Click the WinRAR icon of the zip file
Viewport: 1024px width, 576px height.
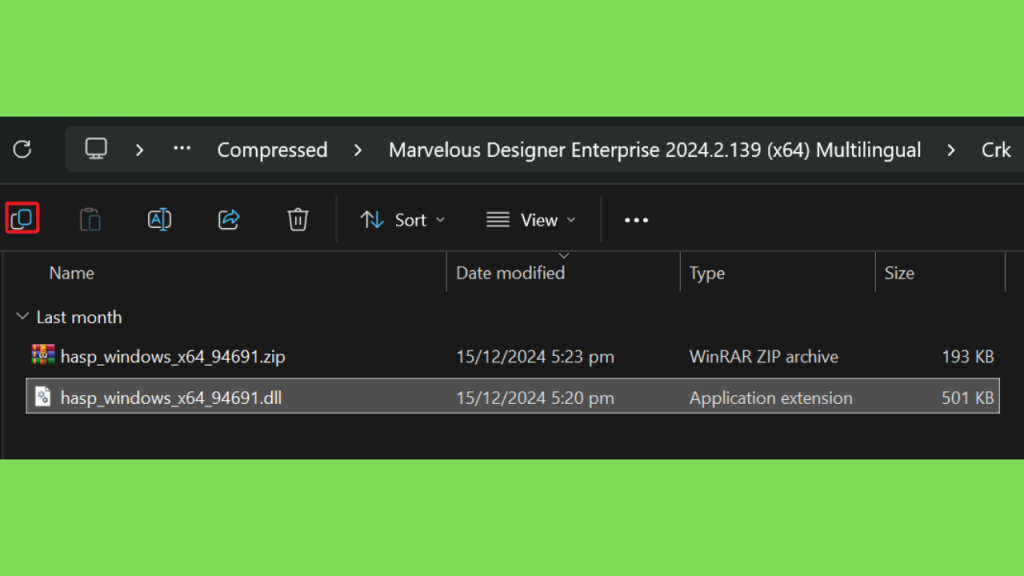(x=43, y=355)
